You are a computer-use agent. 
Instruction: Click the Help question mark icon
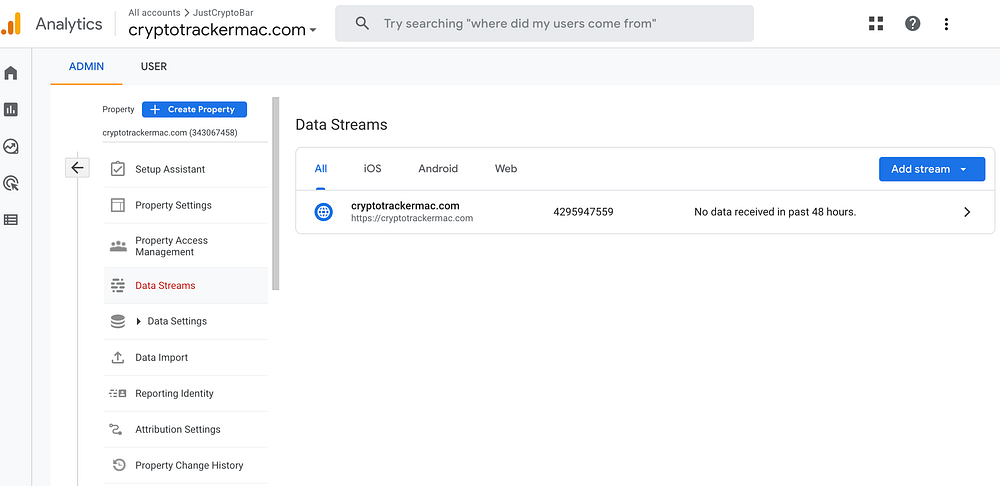912,24
